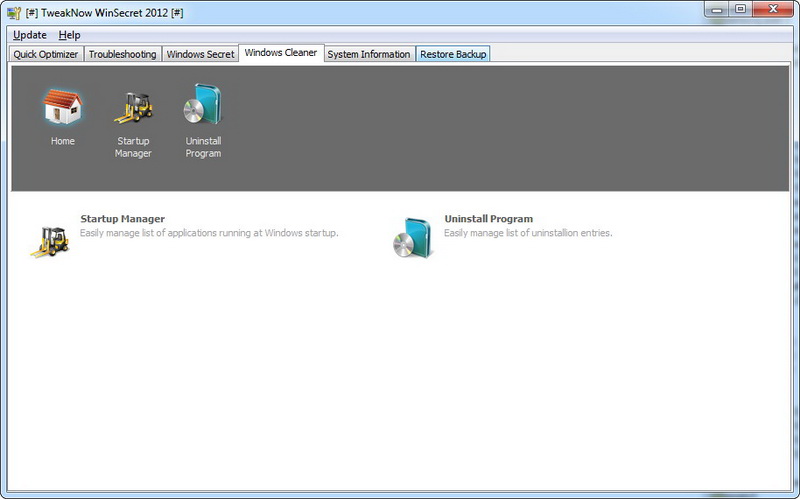This screenshot has height=499, width=800.
Task: Click the TweakNow app icon in title bar
Action: (x=14, y=13)
